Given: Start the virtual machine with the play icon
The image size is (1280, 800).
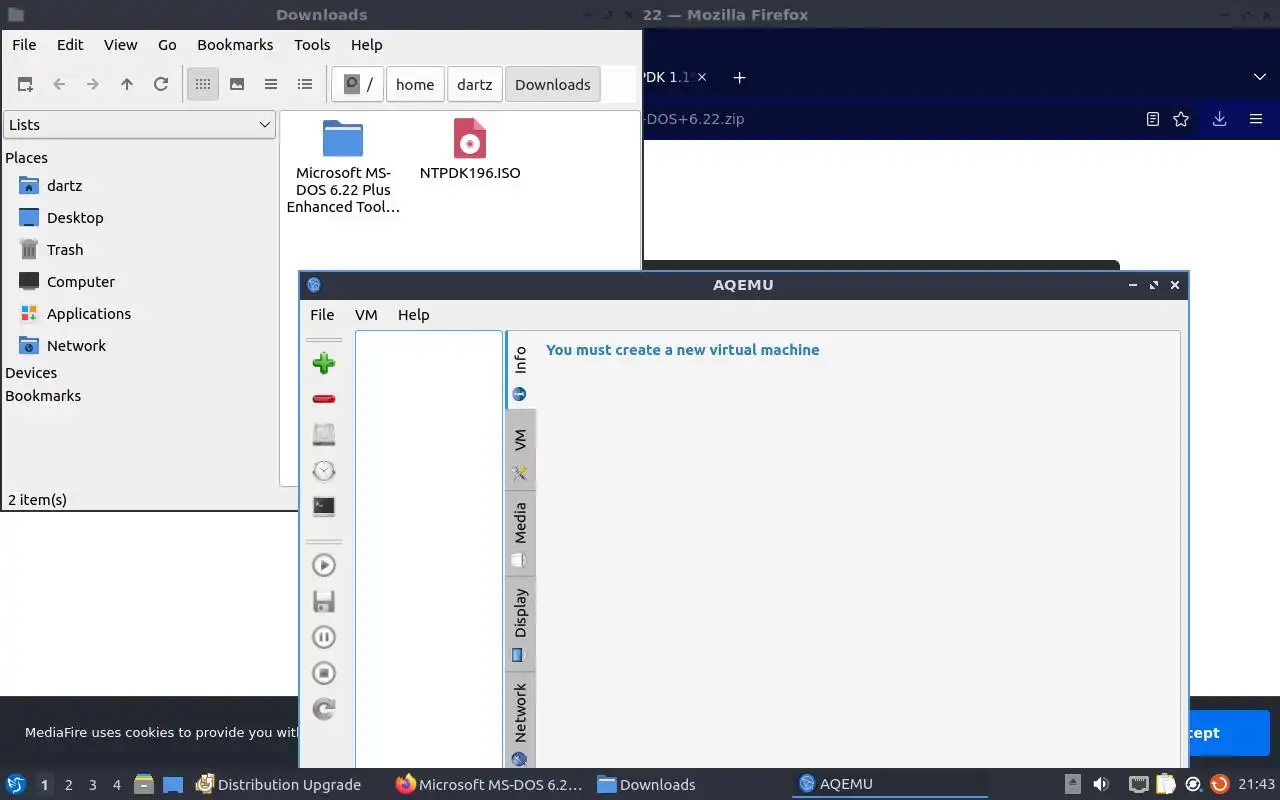Looking at the screenshot, I should [x=323, y=565].
